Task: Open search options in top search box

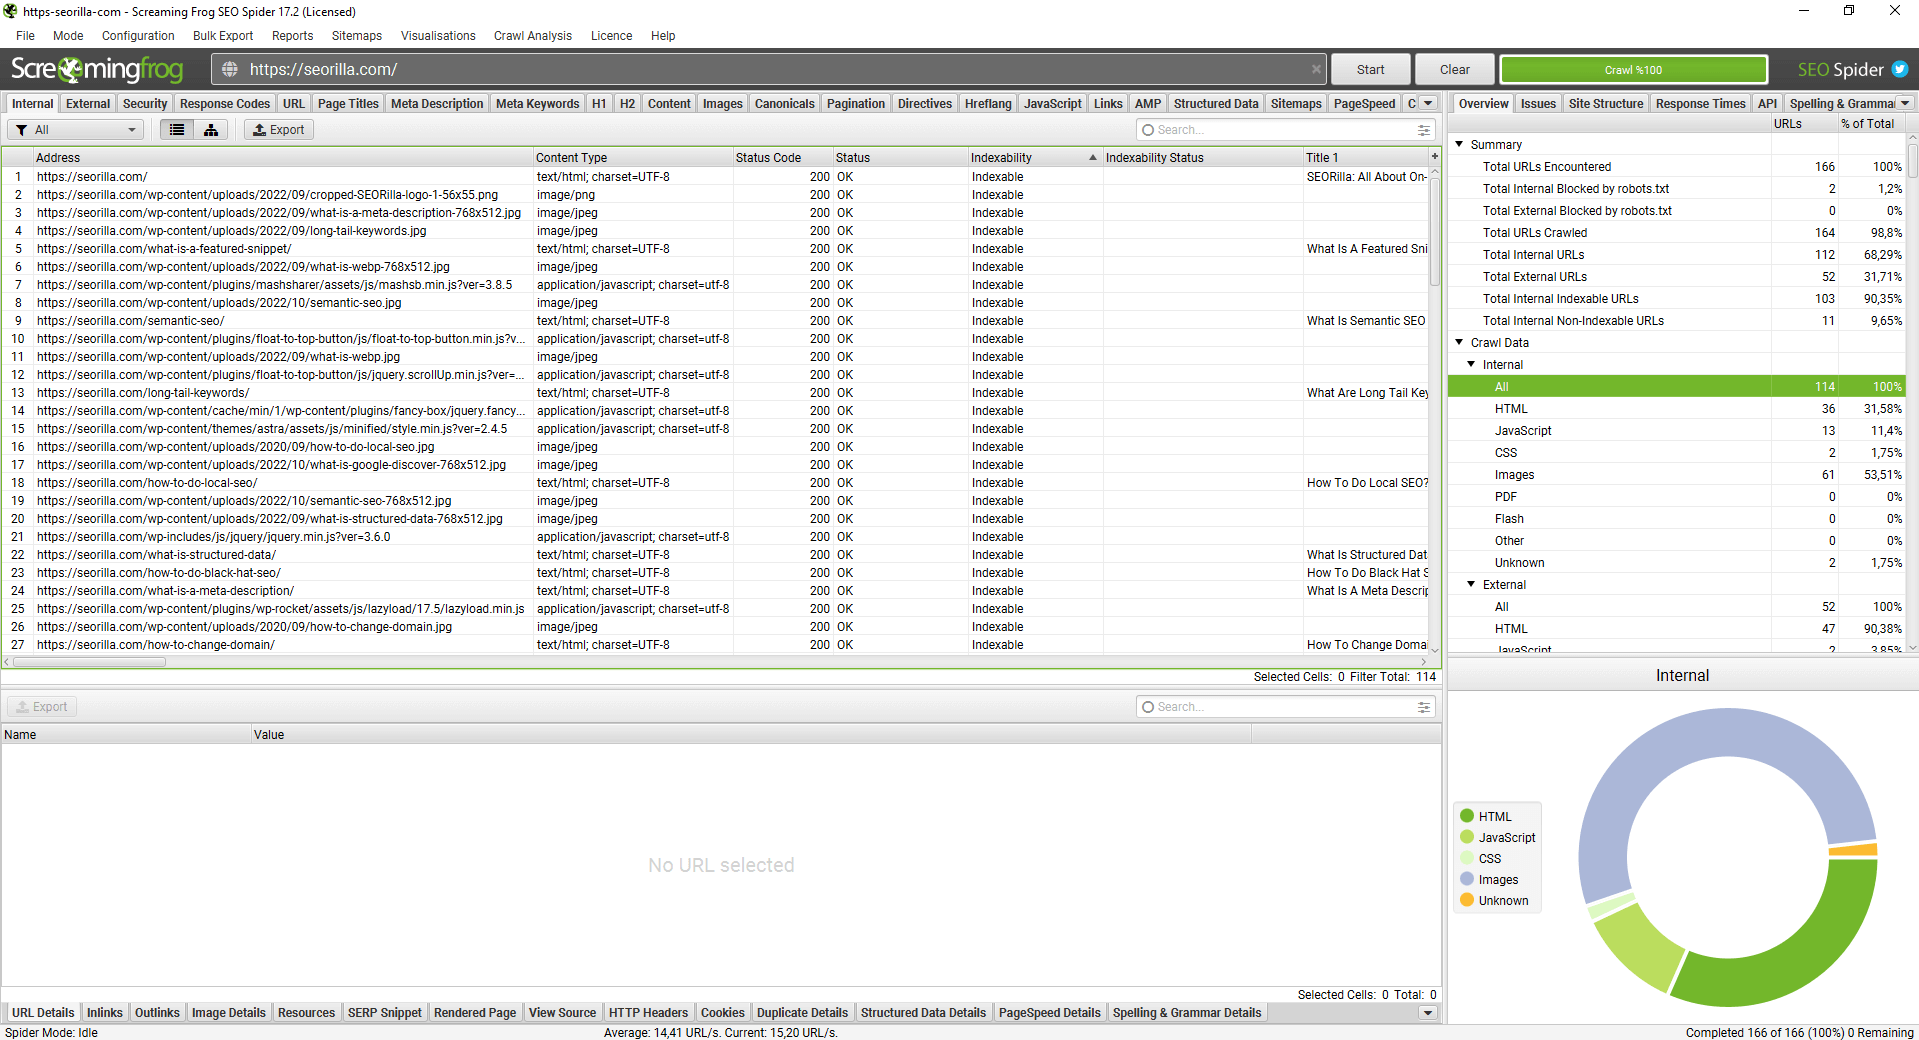Action: coord(1423,130)
